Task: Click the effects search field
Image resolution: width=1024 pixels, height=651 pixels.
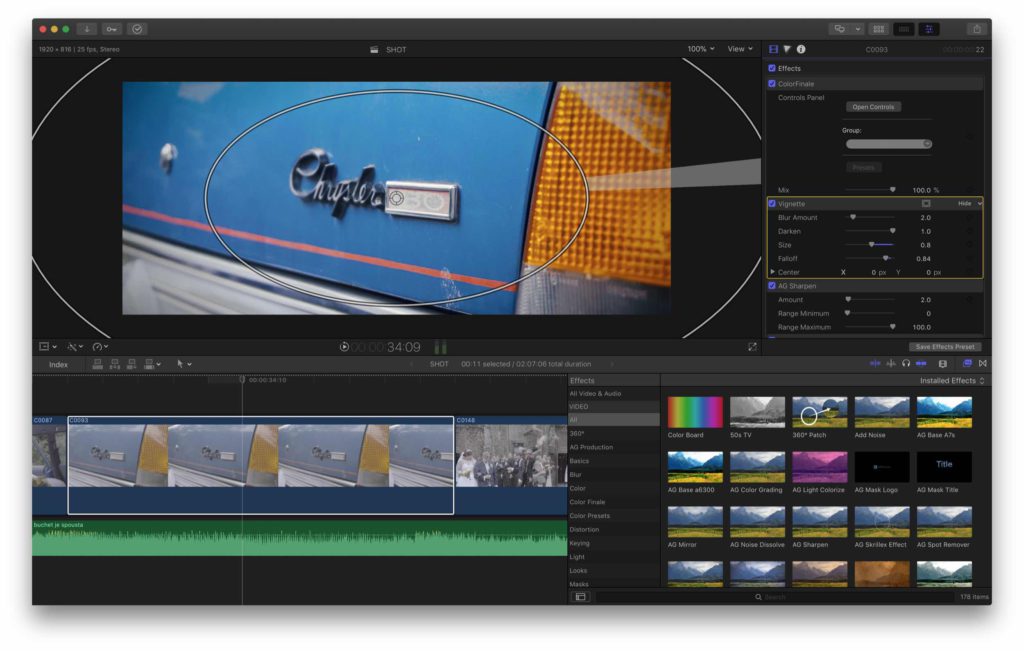Action: click(775, 597)
